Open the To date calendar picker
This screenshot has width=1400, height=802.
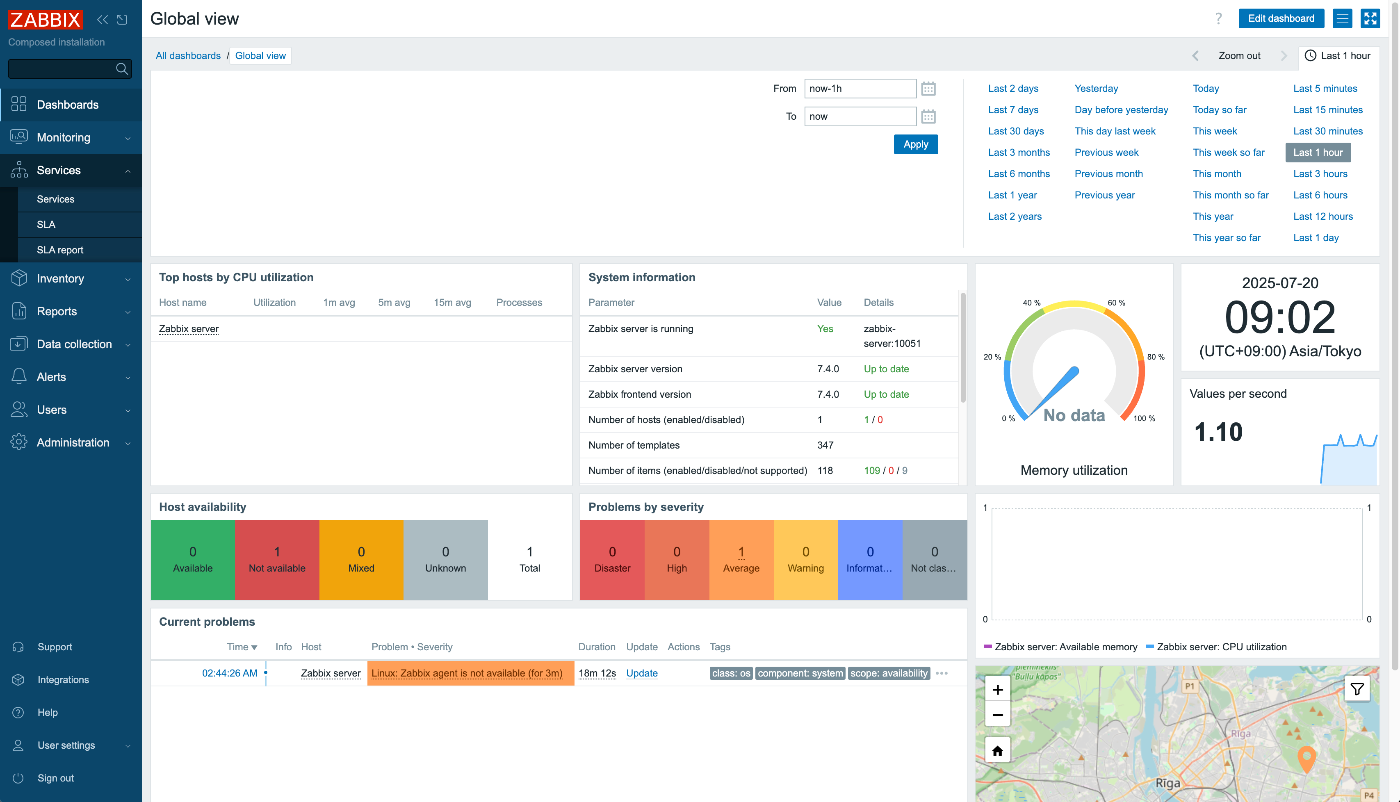pos(928,116)
